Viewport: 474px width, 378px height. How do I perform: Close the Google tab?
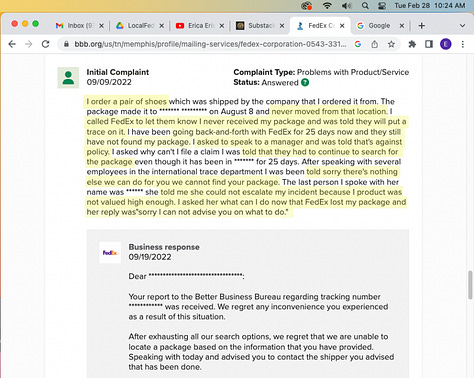coord(402,26)
